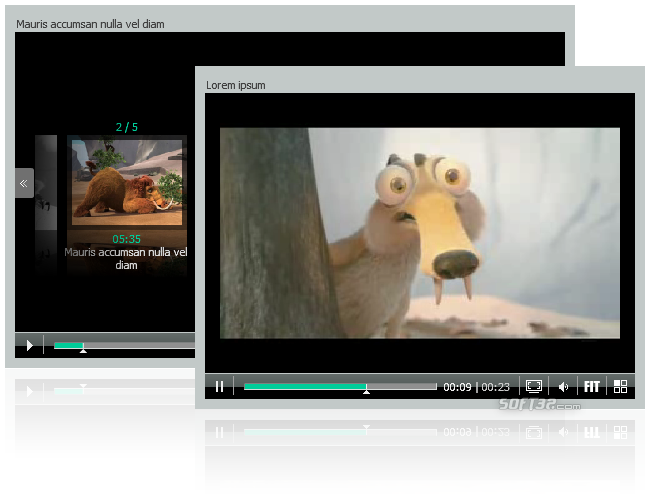
Task: Mute the volume speaker icon
Action: click(x=563, y=387)
